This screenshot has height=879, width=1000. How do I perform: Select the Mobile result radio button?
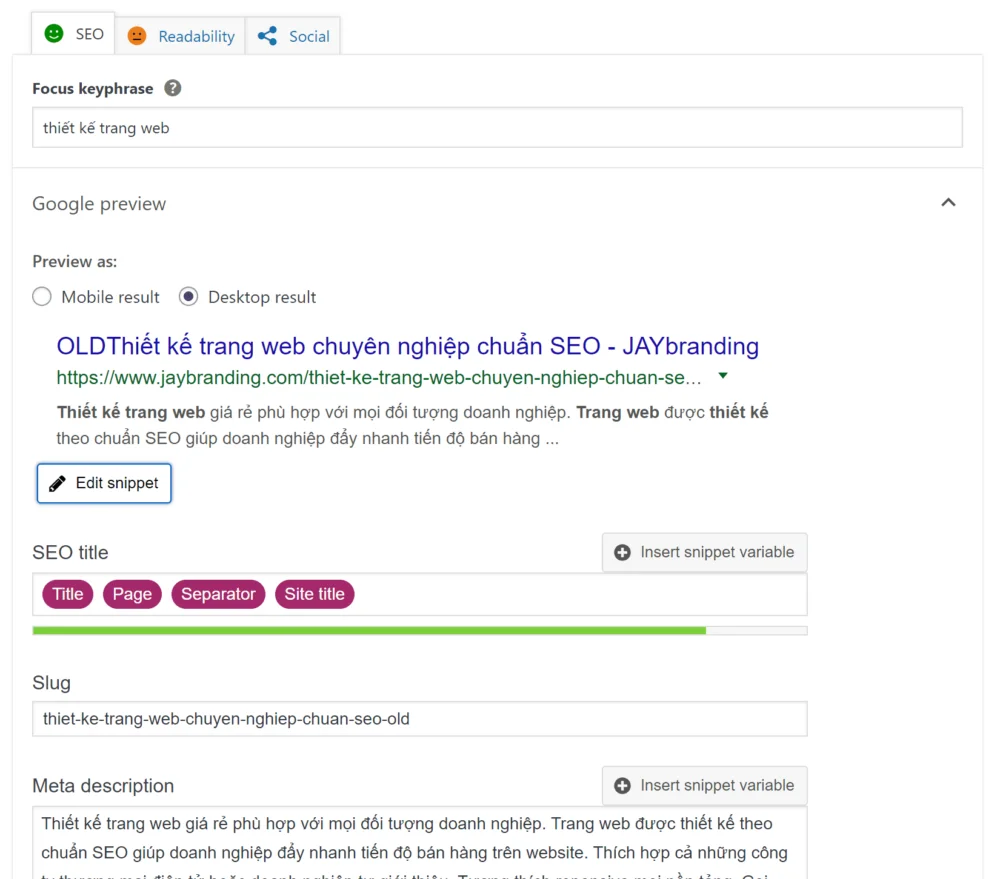42,297
